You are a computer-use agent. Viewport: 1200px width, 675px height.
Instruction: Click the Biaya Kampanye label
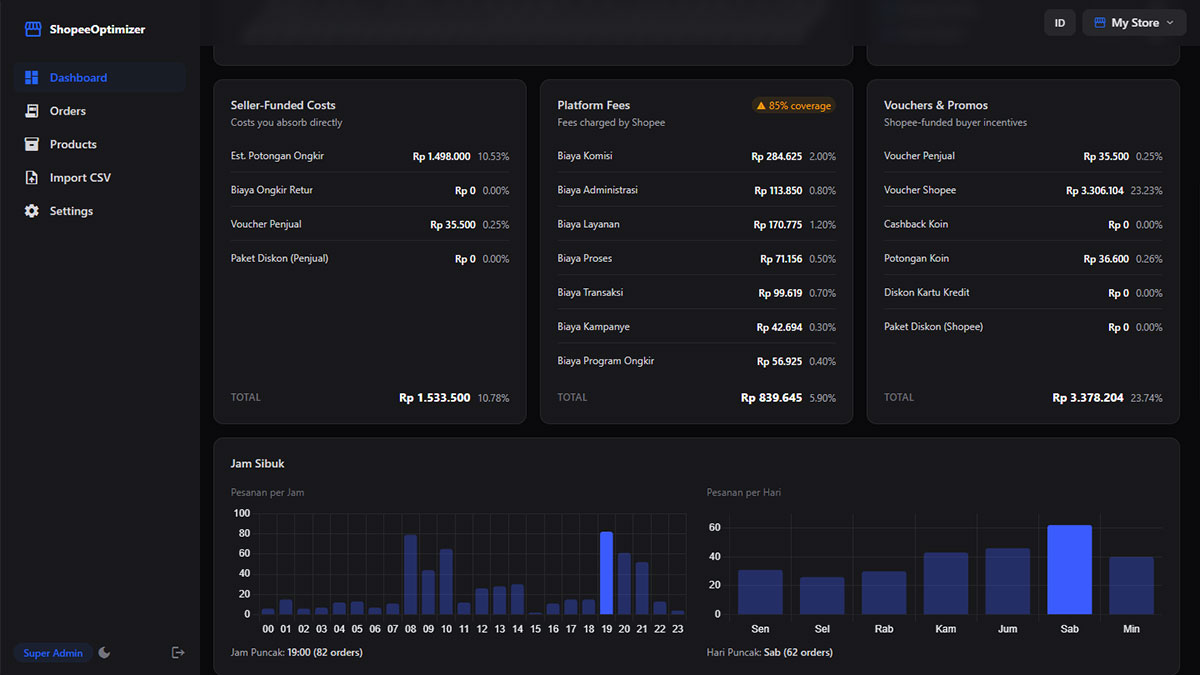pyautogui.click(x=593, y=327)
